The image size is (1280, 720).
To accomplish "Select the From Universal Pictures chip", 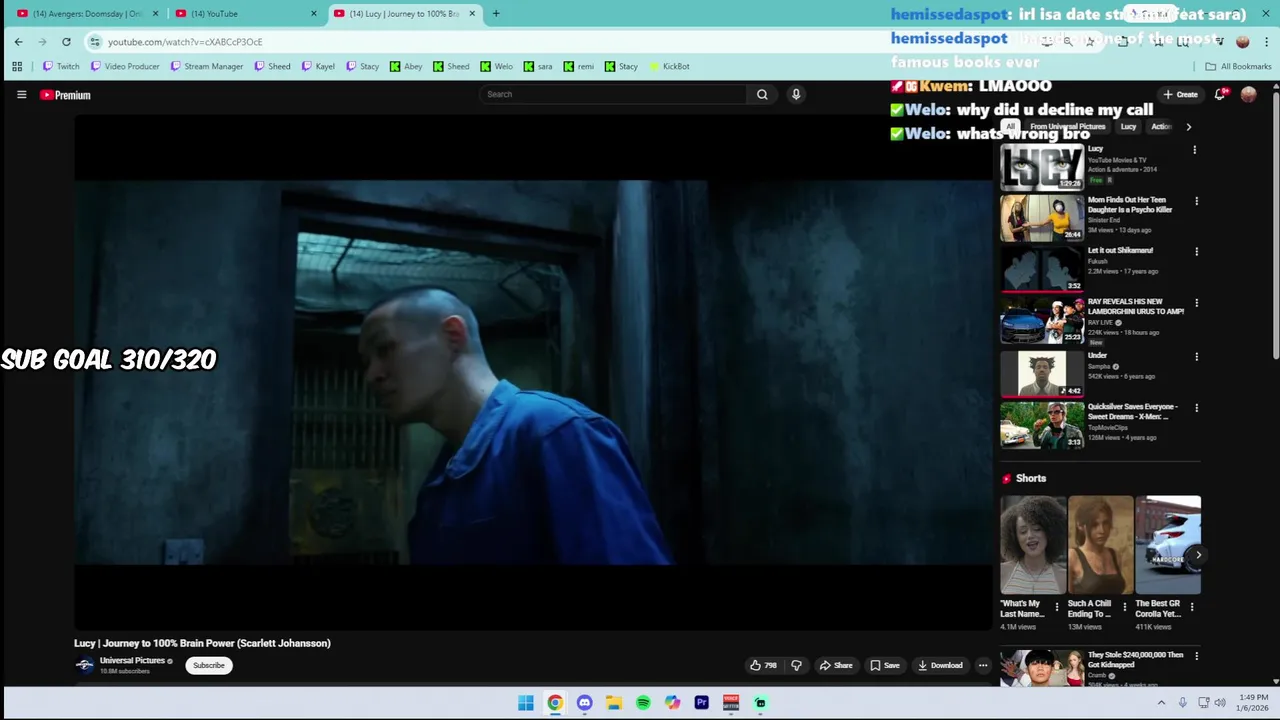I will pyautogui.click(x=1066, y=127).
